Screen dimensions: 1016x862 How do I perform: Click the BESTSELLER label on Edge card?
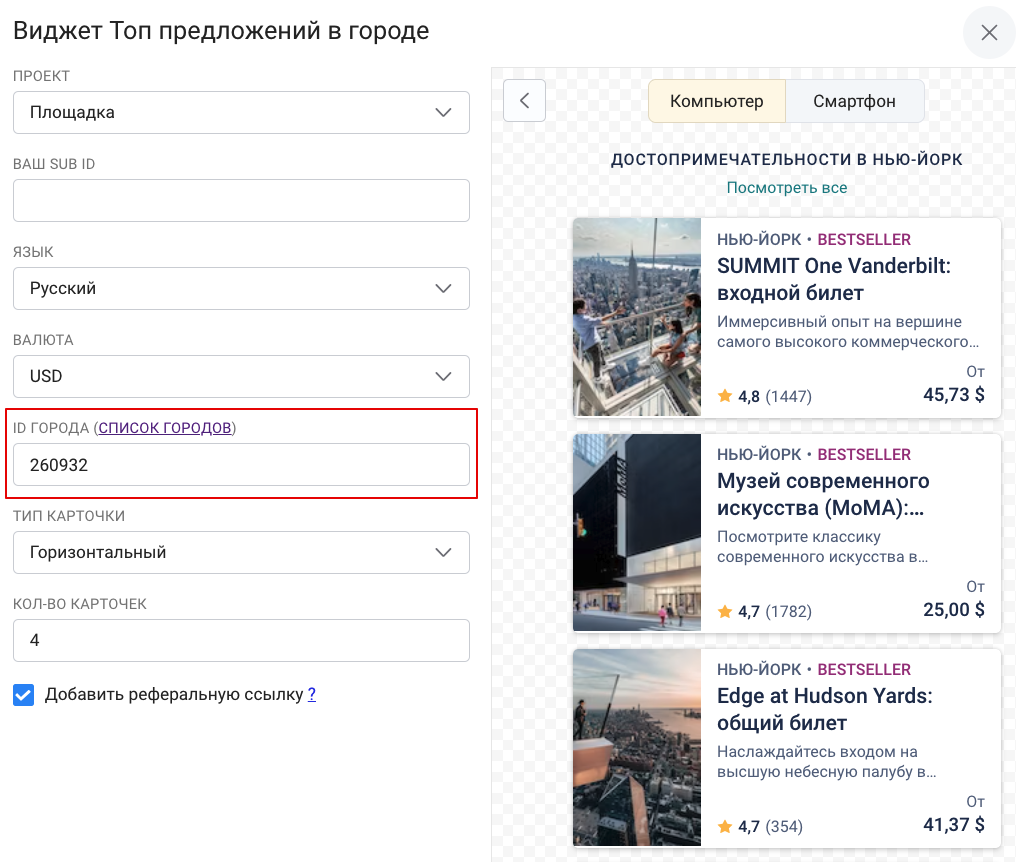[864, 670]
